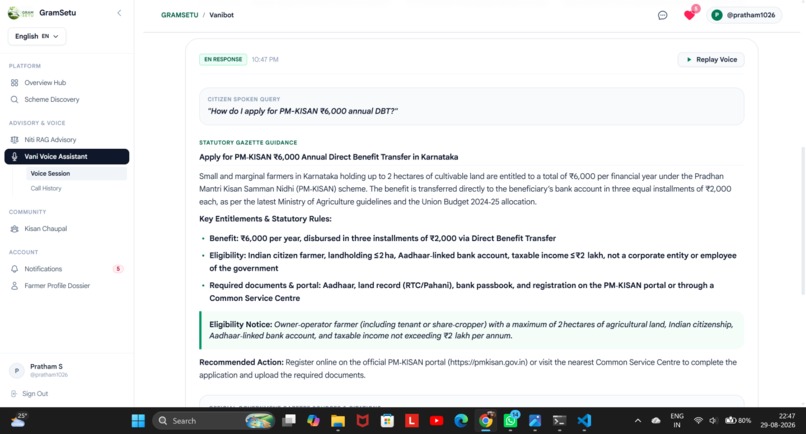Open the Photos app on taskbar

535,421
